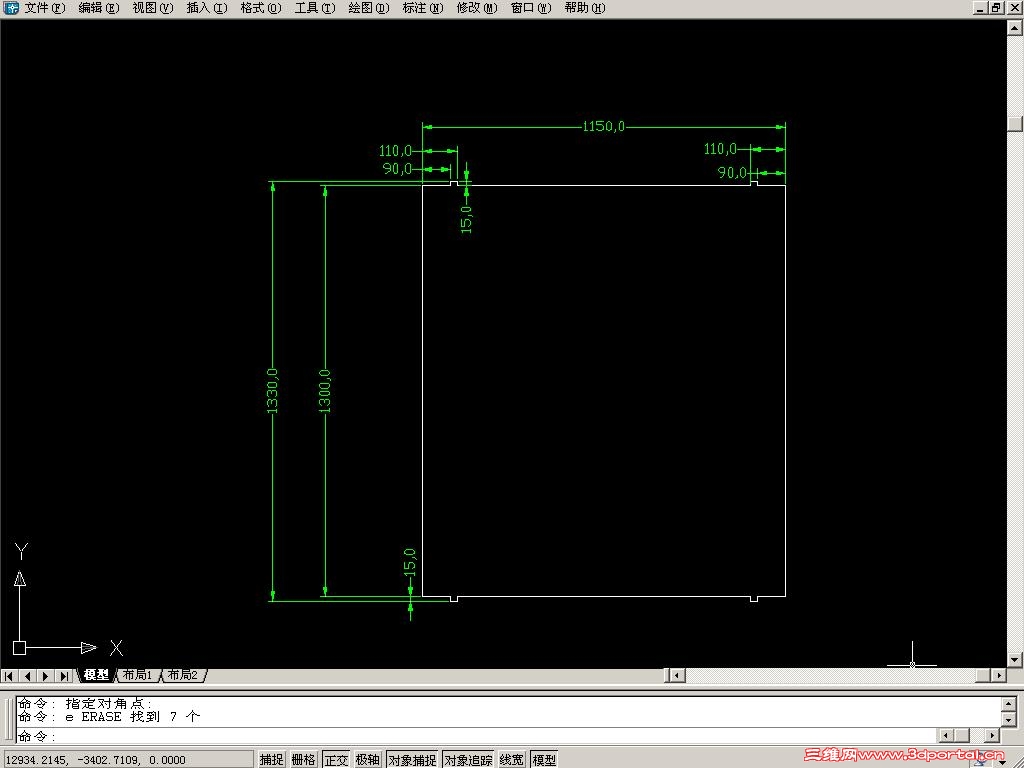Close the drawing document window
The height and width of the screenshot is (768, 1024).
1014,8
